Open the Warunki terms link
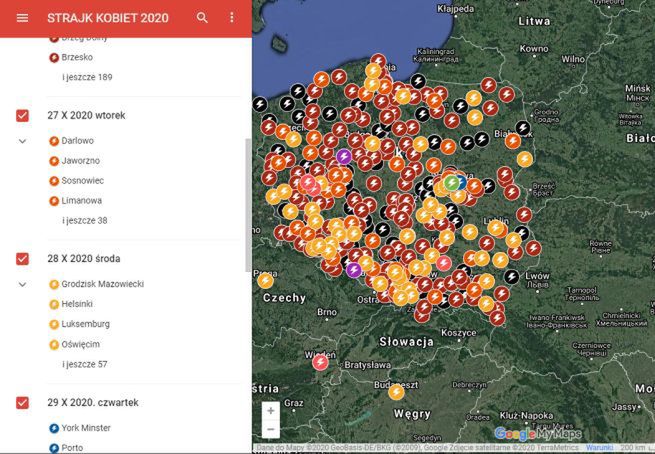Image resolution: width=655 pixels, height=454 pixels. pos(599,448)
